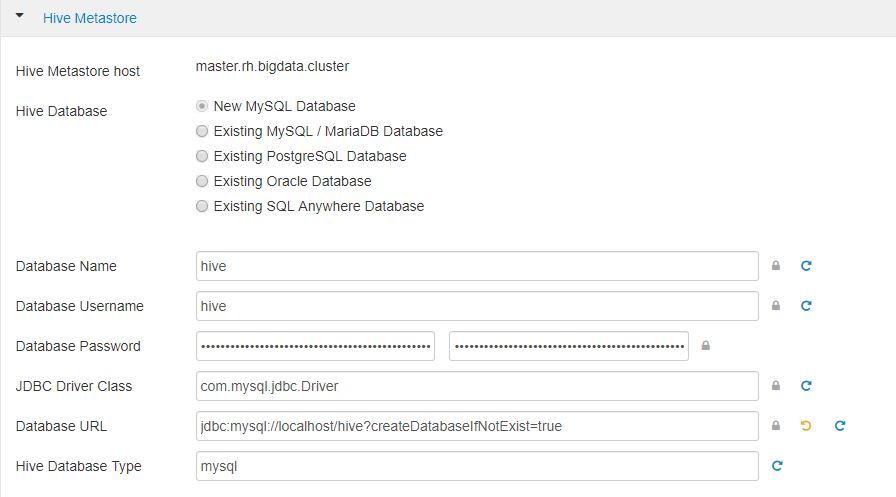Click the lock icon beside Database Username
This screenshot has width=896, height=497.
click(776, 306)
